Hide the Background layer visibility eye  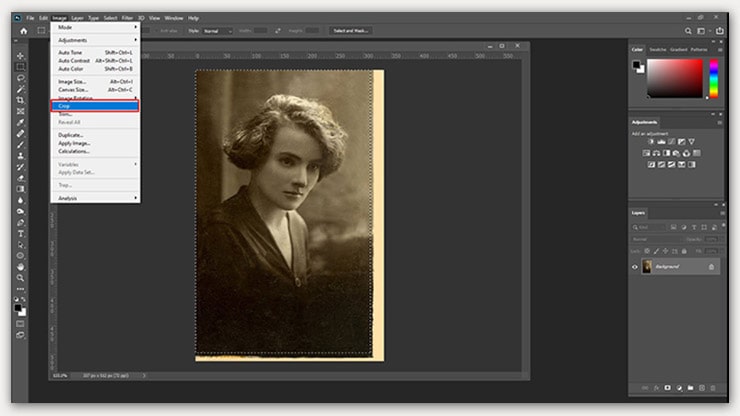(x=635, y=267)
